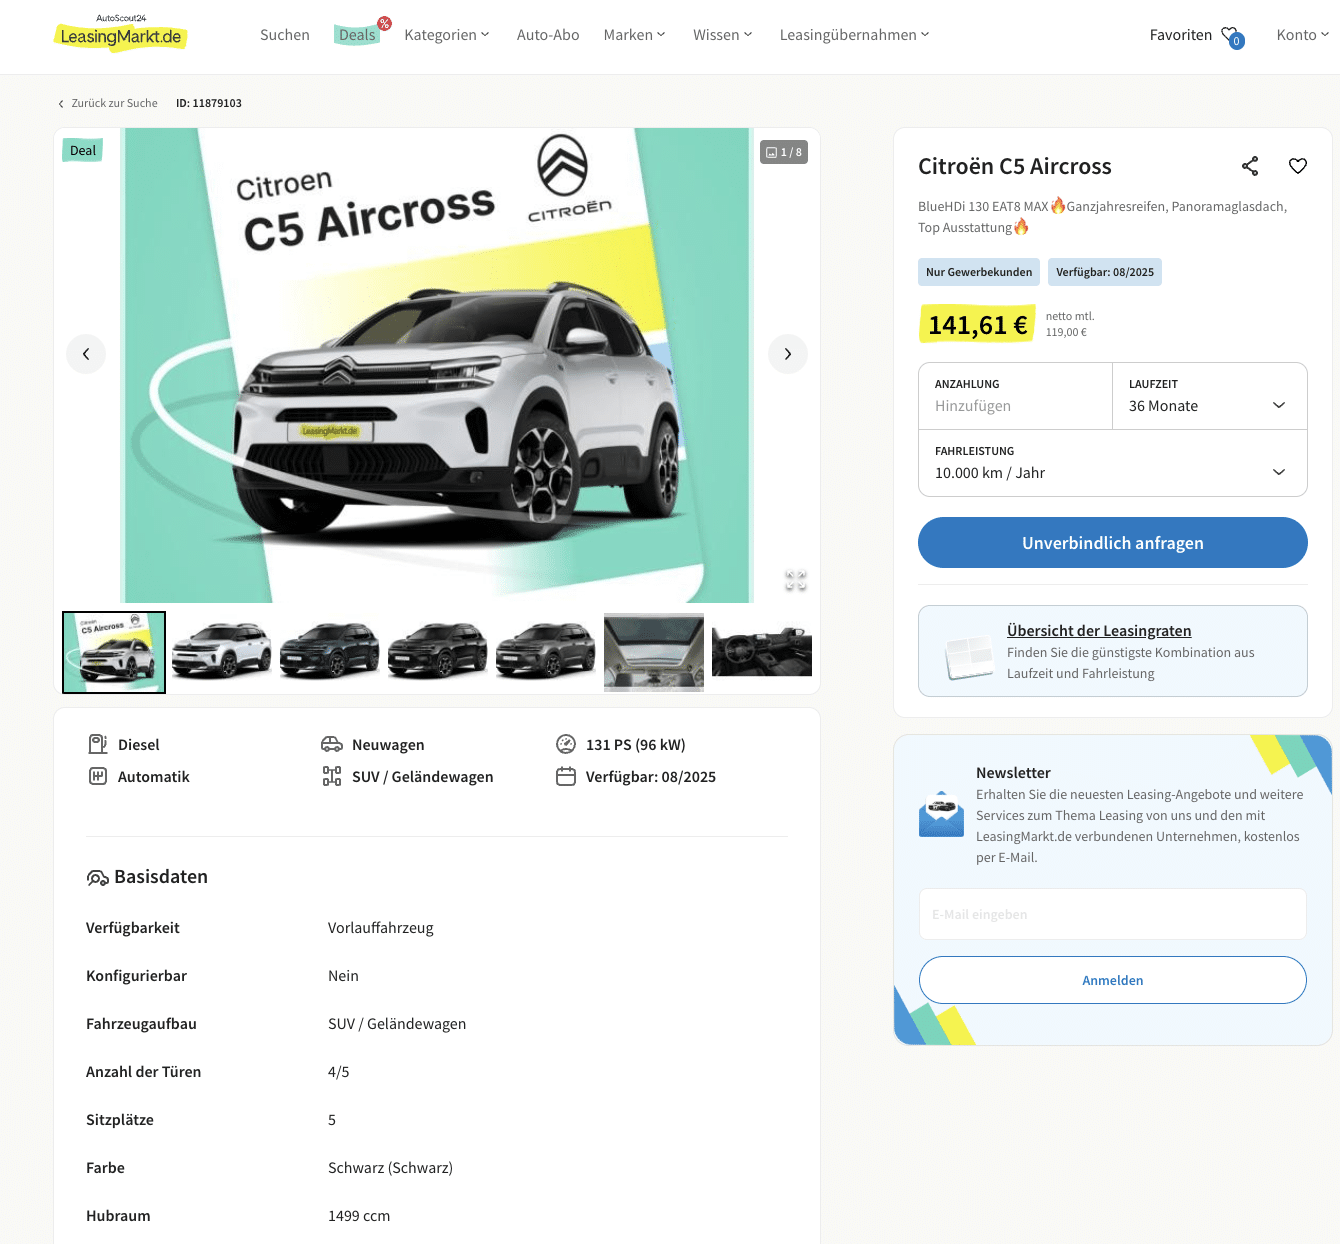Click the Deals percent badge icon

click(x=384, y=24)
